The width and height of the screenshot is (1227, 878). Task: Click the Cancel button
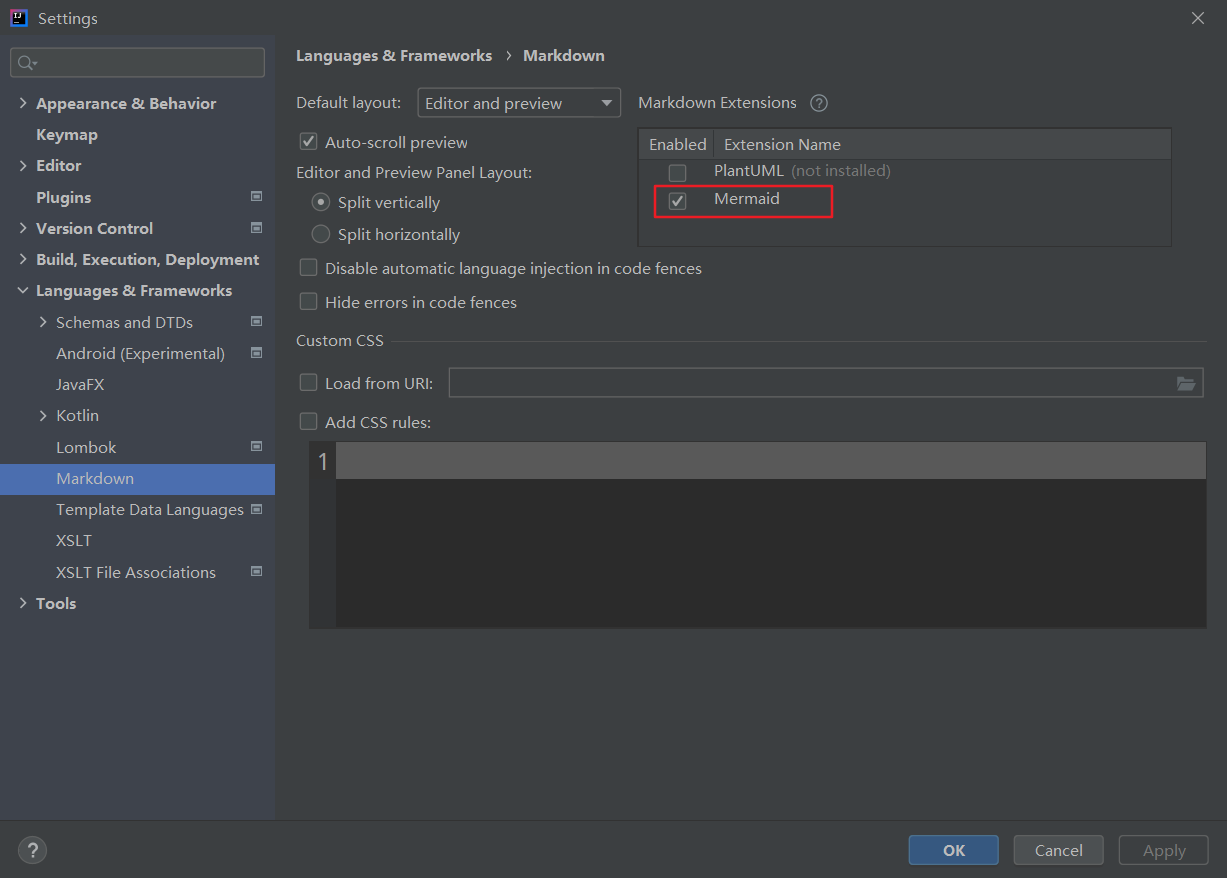point(1058,849)
